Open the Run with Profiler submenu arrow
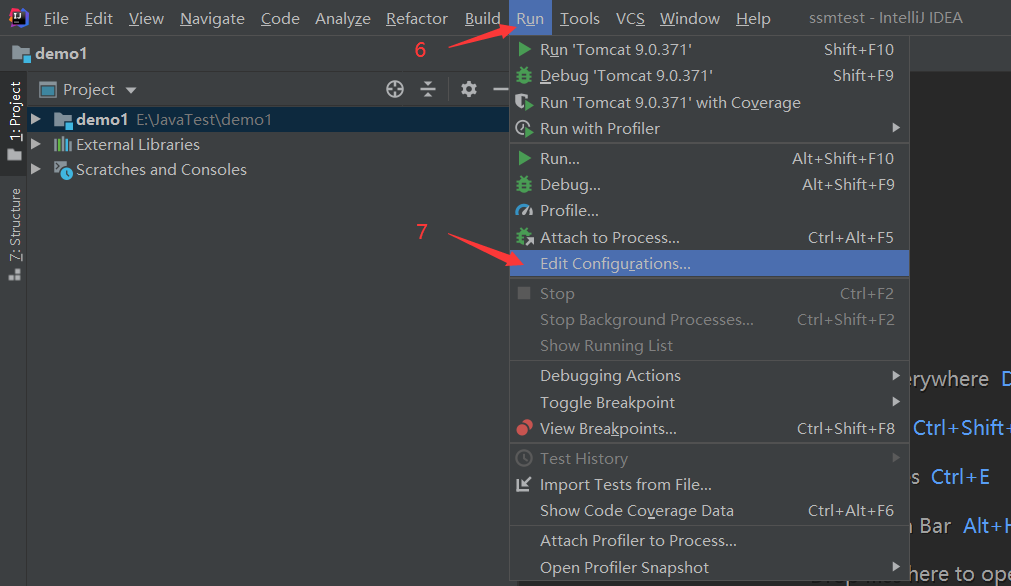Image resolution: width=1011 pixels, height=586 pixels. (x=896, y=128)
